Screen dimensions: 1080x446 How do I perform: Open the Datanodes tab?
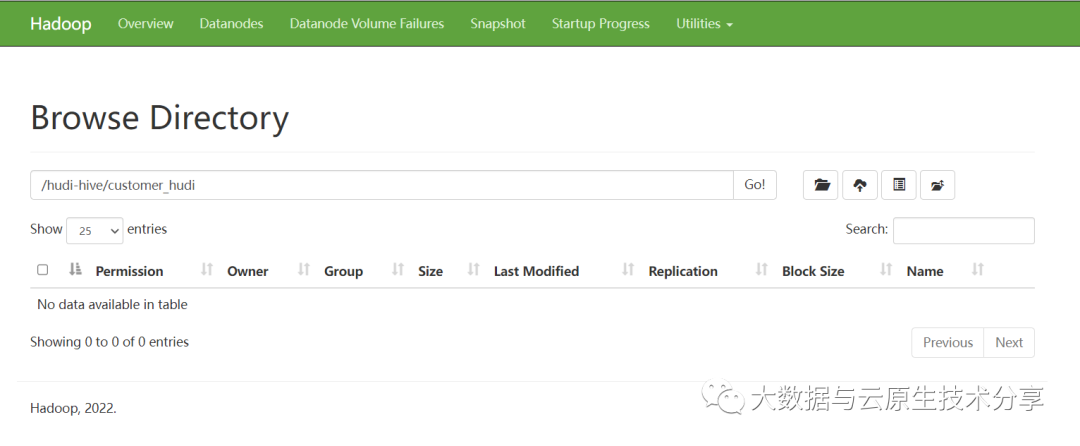coord(231,24)
